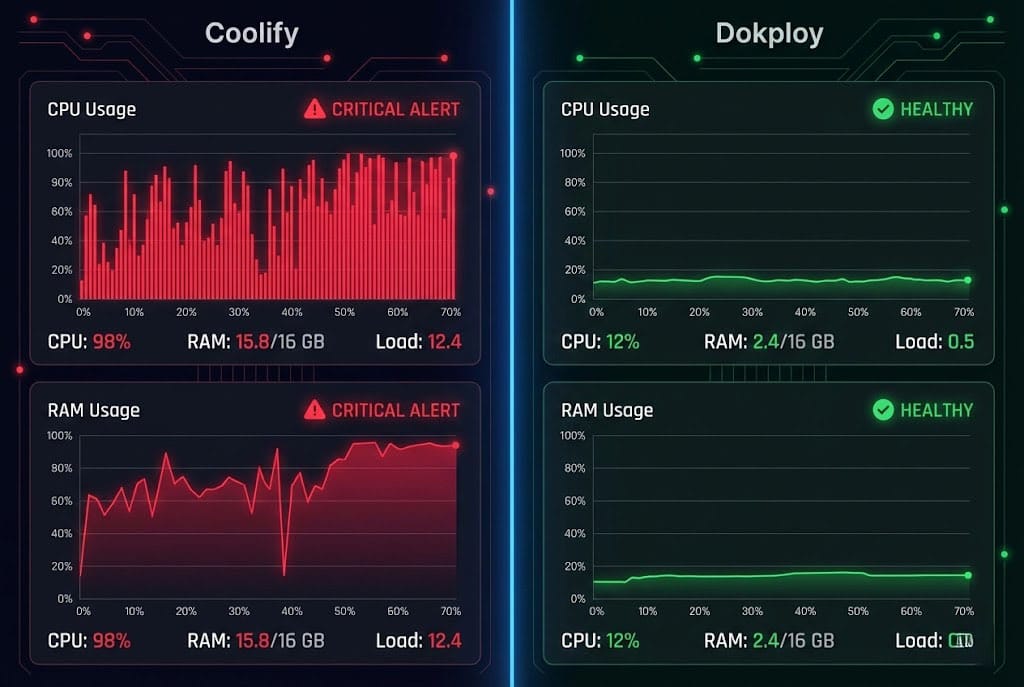Click the sharp dip in the Coolify RAM chart
Image resolution: width=1024 pixels, height=687 pixels.
tap(285, 574)
